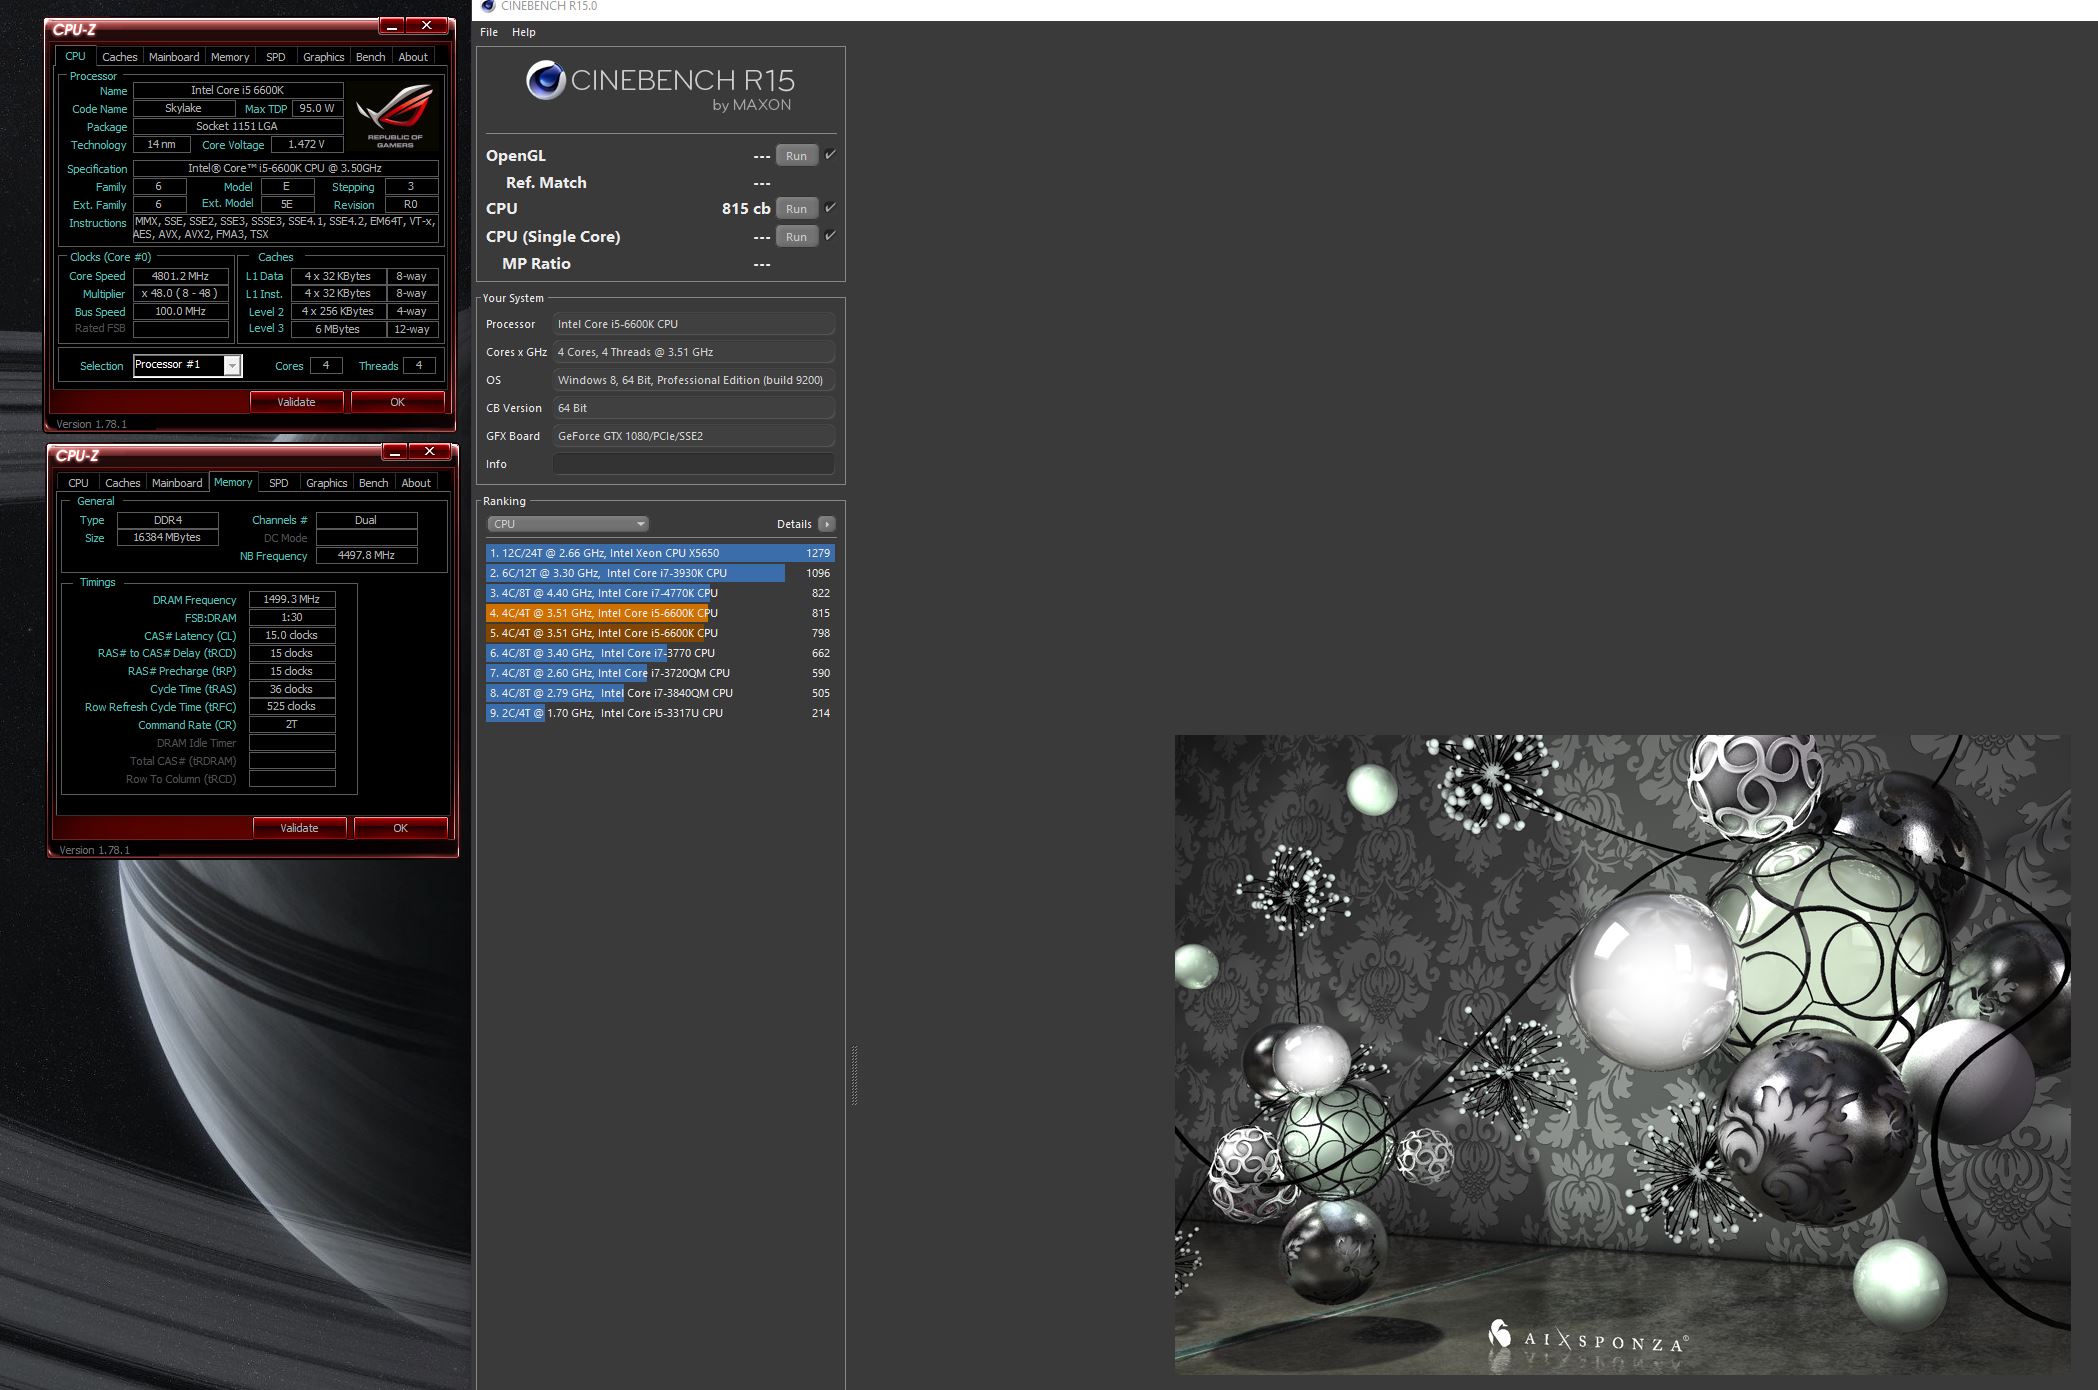
Task: Switch to Caches tab in top CPU-Z window
Action: pyautogui.click(x=119, y=57)
